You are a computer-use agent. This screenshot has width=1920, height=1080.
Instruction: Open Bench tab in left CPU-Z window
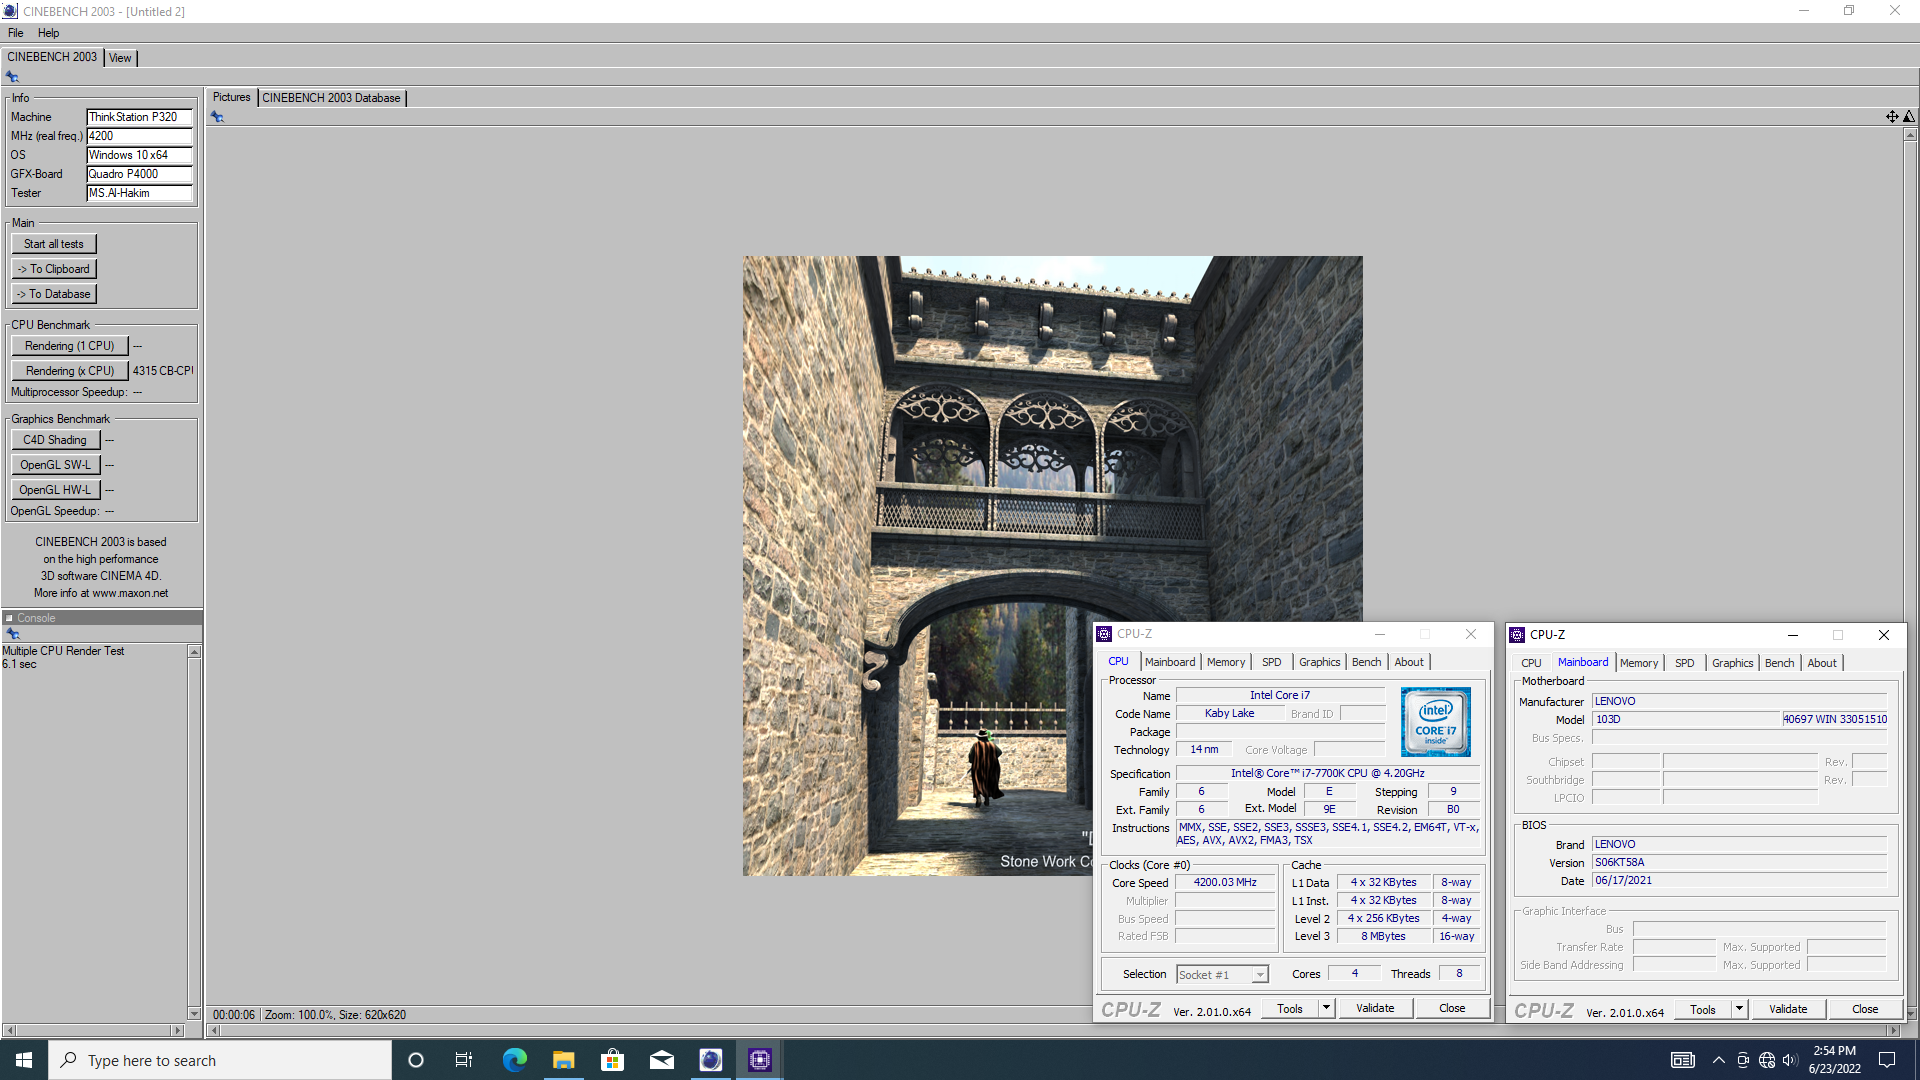[1366, 662]
